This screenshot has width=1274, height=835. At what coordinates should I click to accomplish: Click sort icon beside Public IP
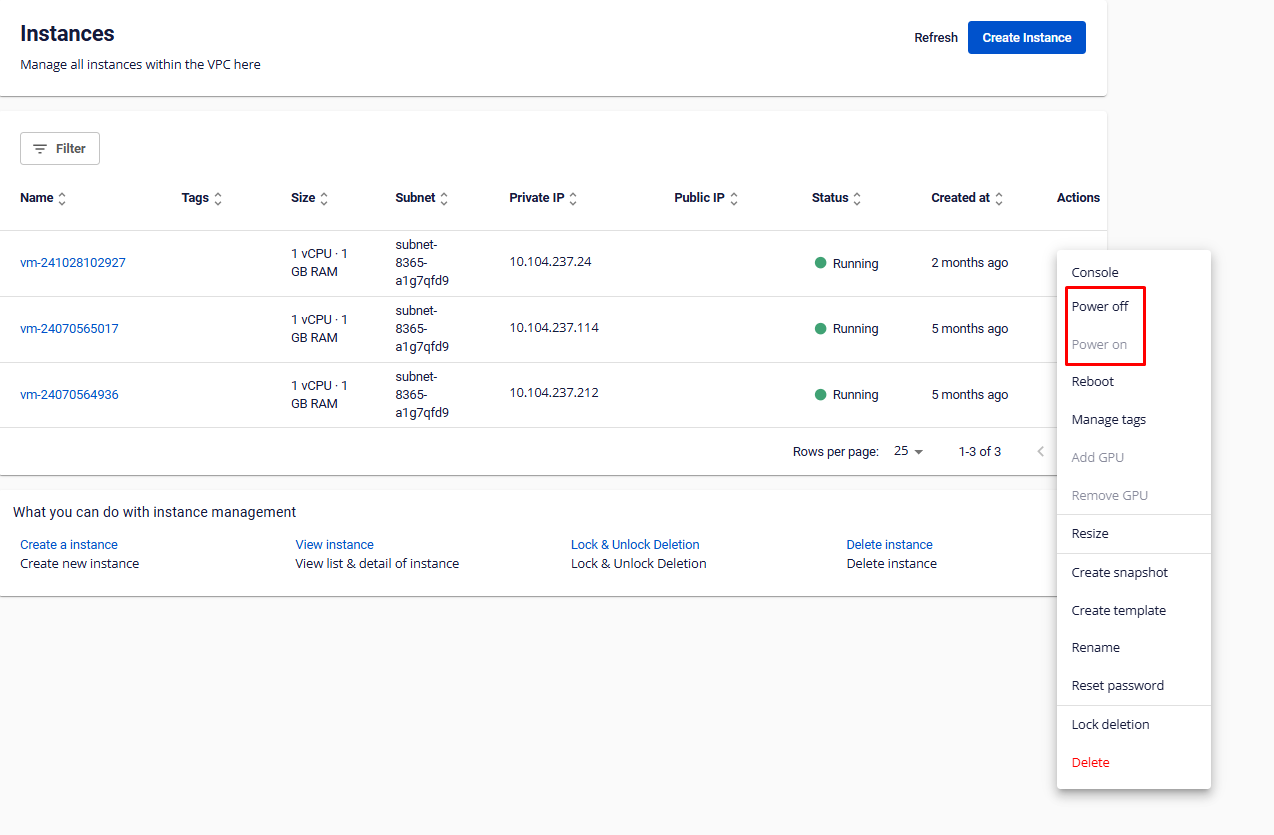pos(734,199)
